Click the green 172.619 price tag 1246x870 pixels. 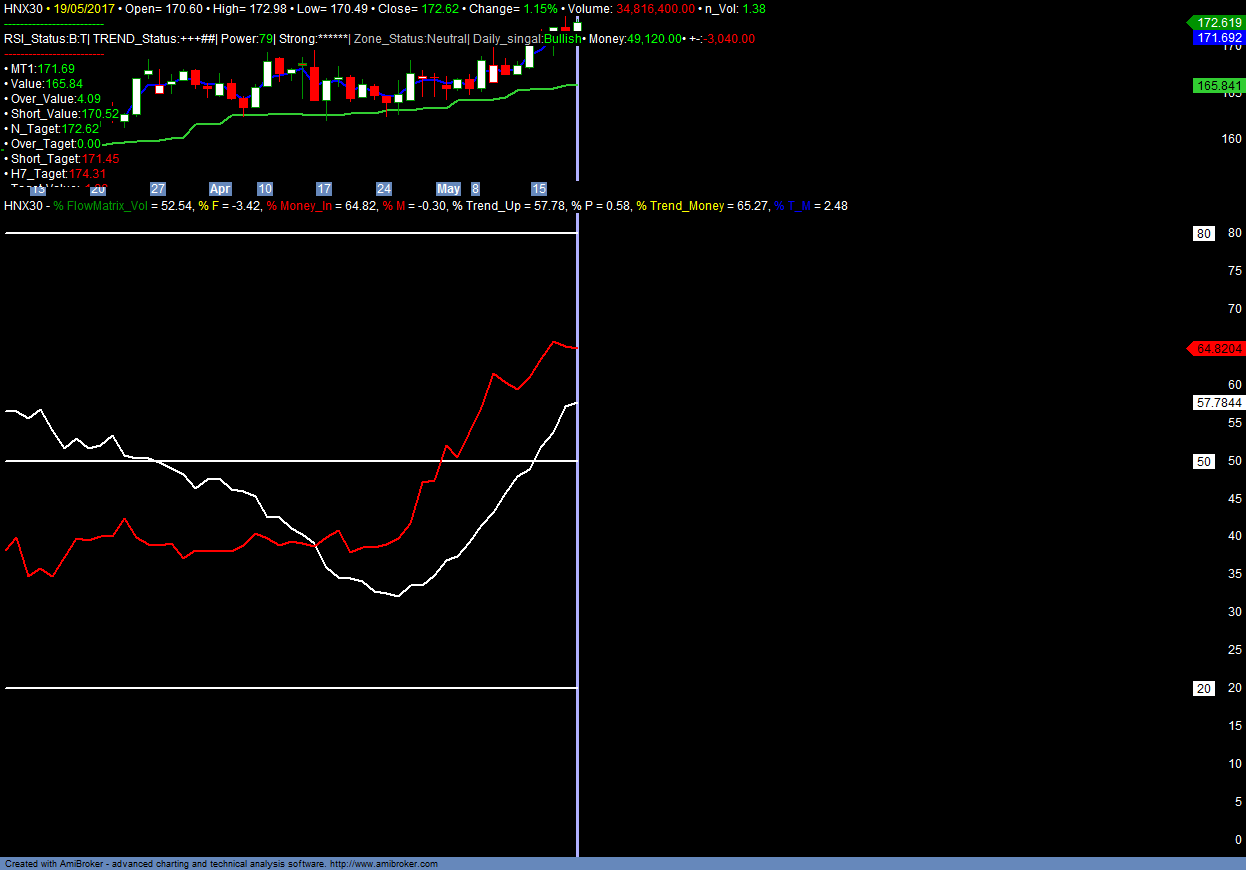1218,22
